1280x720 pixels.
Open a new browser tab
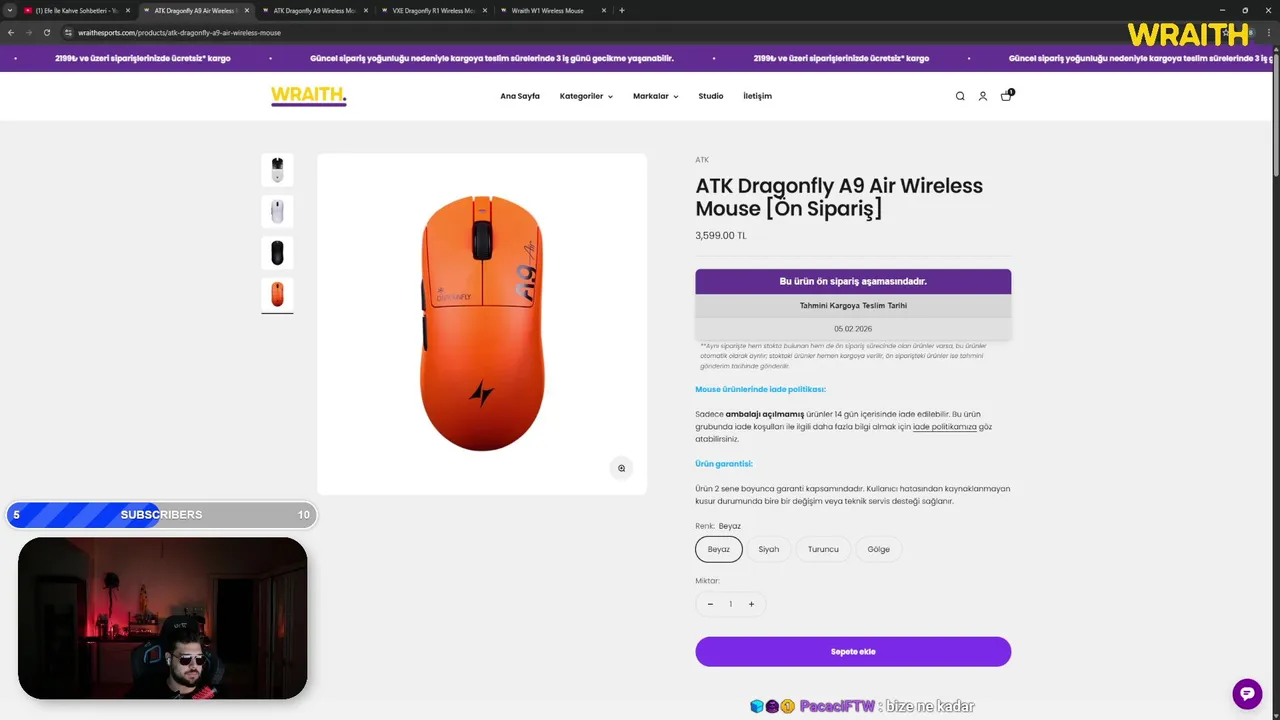(622, 10)
